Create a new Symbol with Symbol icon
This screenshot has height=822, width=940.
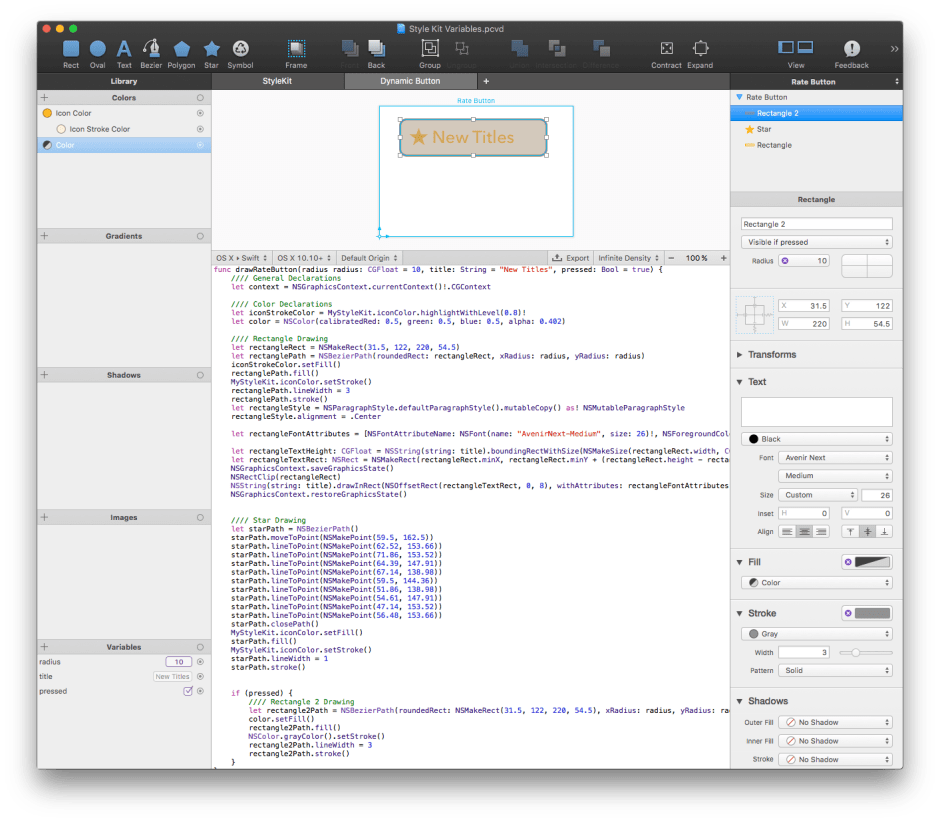240,47
